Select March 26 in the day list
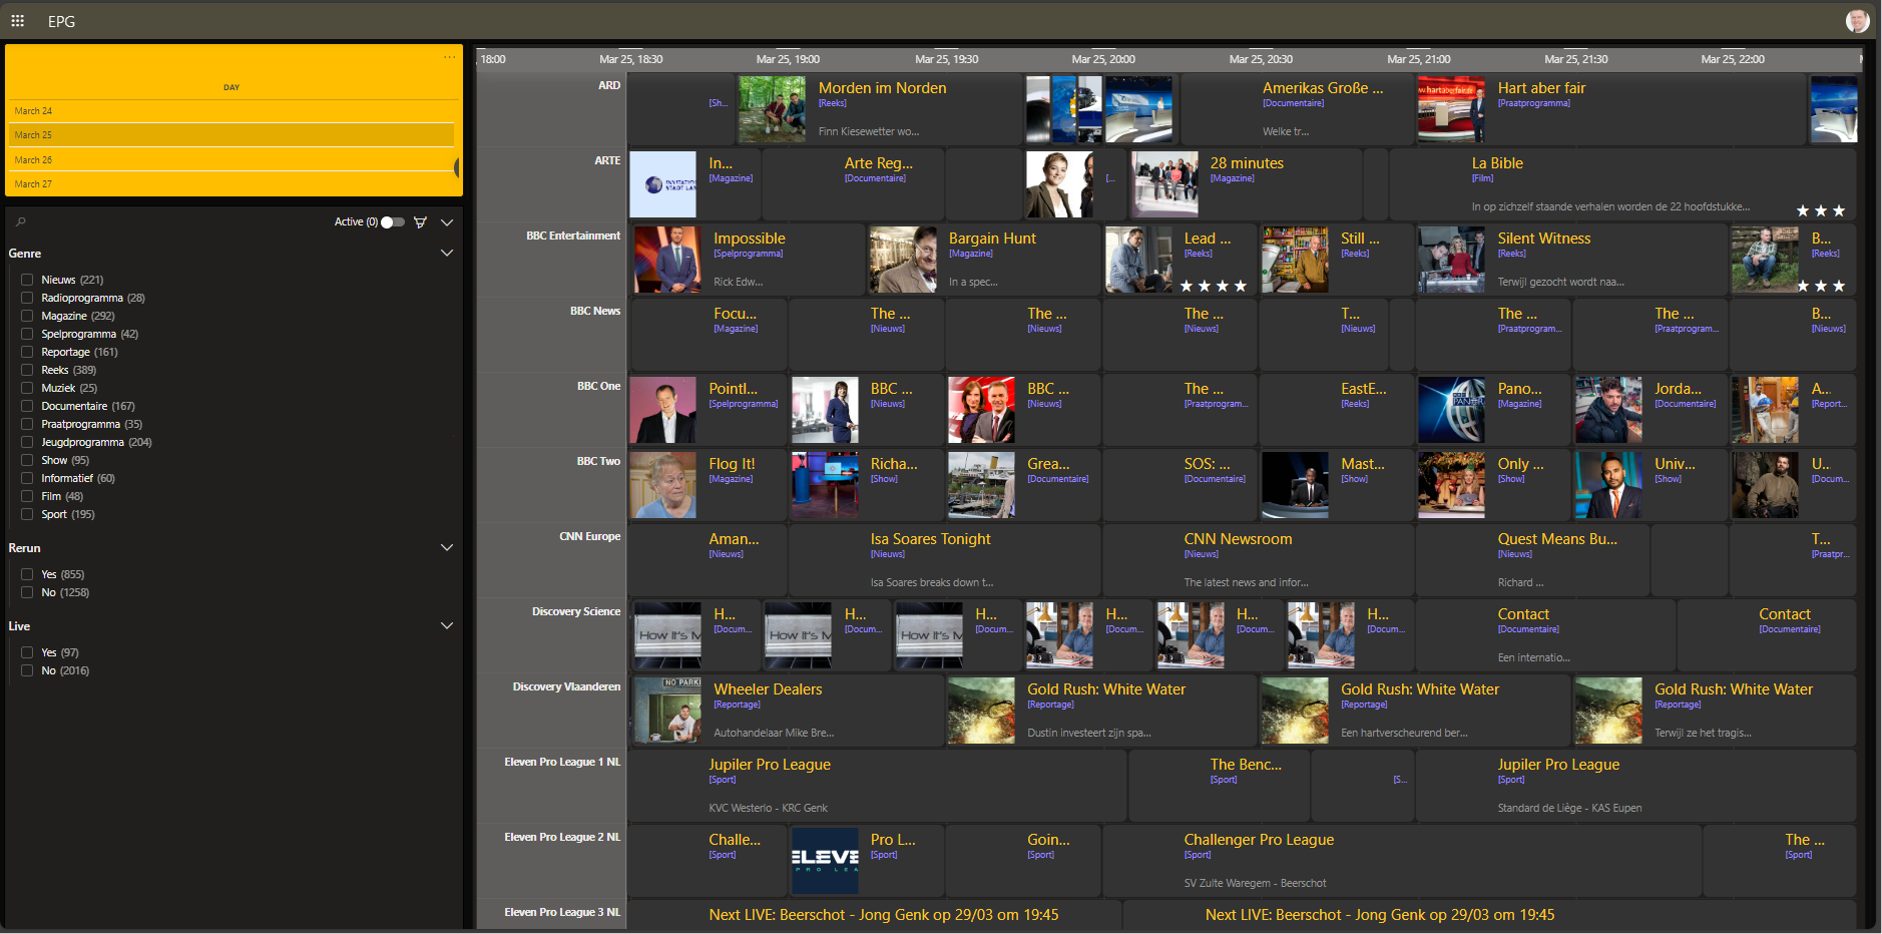 [231, 160]
